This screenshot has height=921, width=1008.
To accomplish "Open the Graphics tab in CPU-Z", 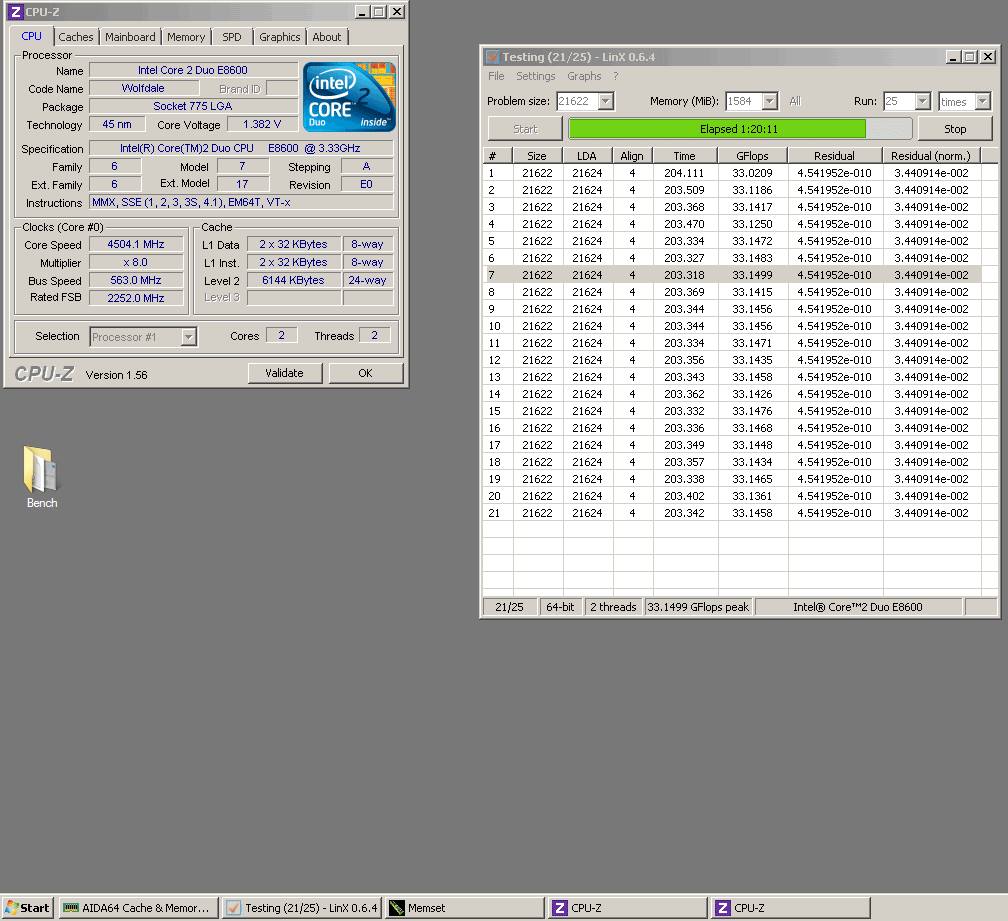I will click(280, 37).
